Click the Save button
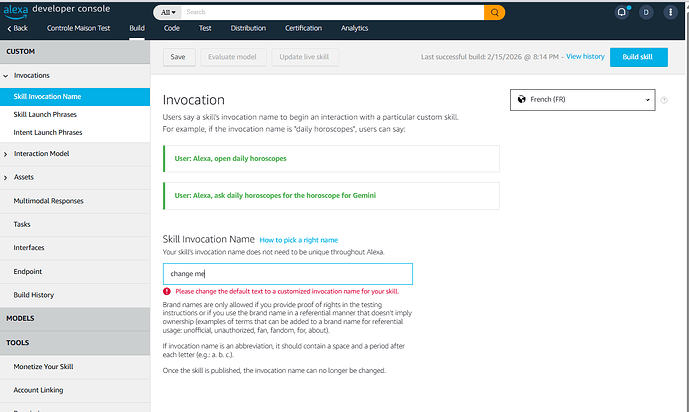689x412 pixels. [x=178, y=57]
